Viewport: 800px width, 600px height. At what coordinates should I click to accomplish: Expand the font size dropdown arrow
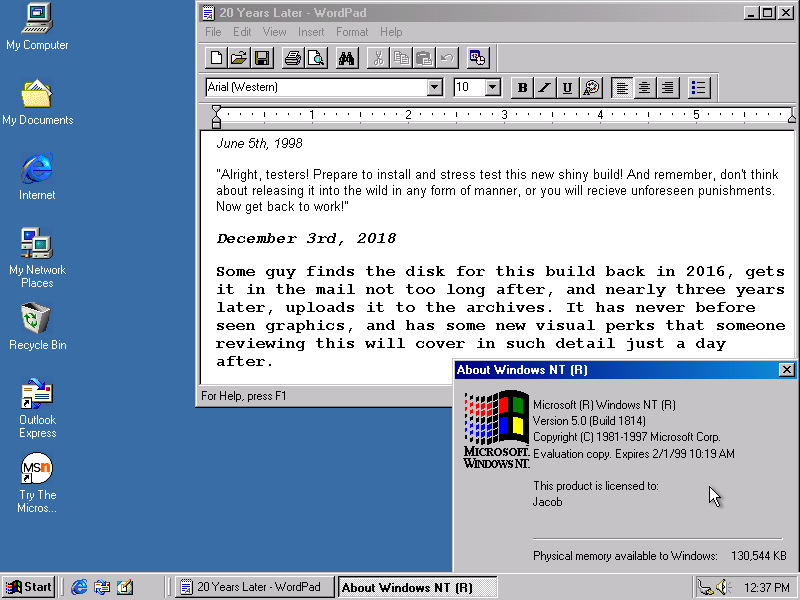(x=492, y=87)
